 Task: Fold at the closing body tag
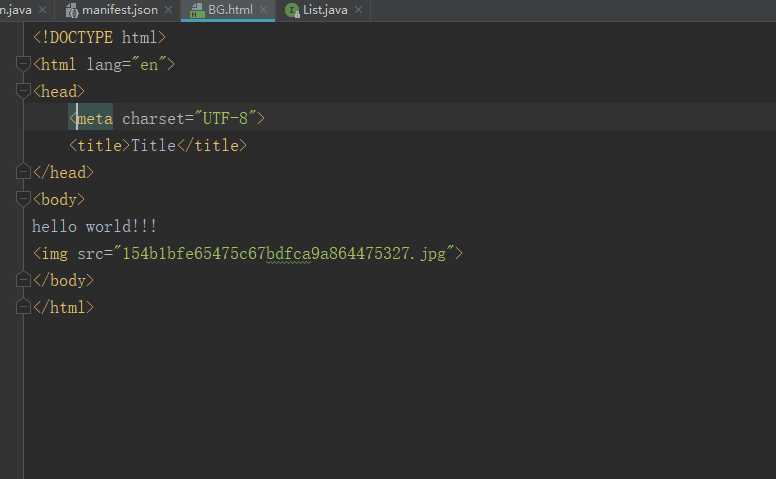pyautogui.click(x=23, y=280)
